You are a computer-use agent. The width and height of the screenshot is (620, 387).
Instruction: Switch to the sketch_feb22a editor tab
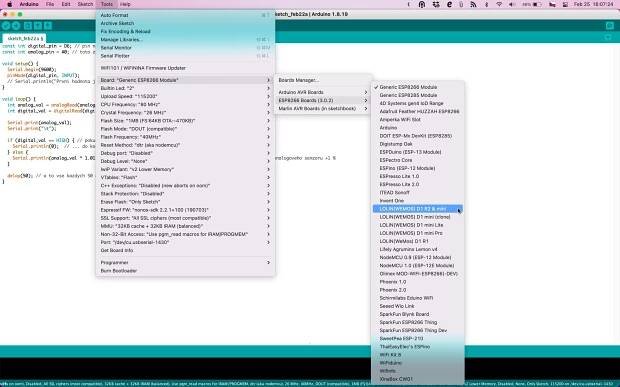(25, 38)
